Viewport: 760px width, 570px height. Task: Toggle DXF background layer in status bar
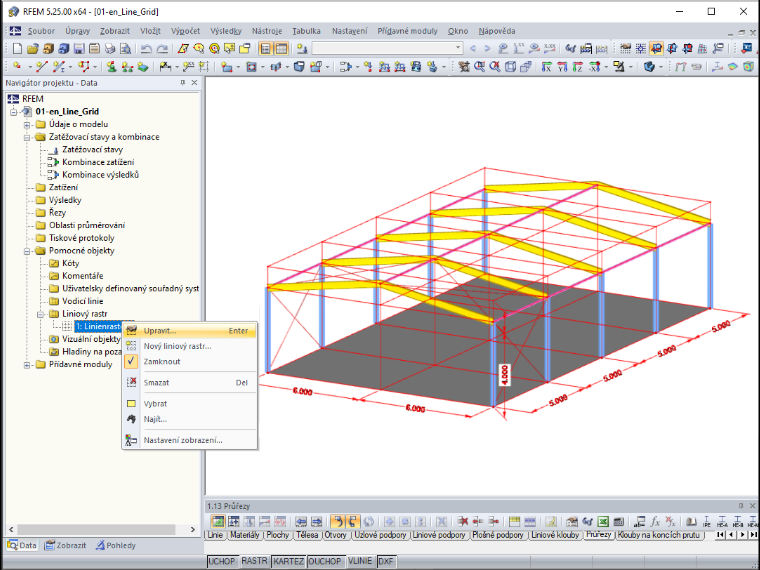point(386,561)
